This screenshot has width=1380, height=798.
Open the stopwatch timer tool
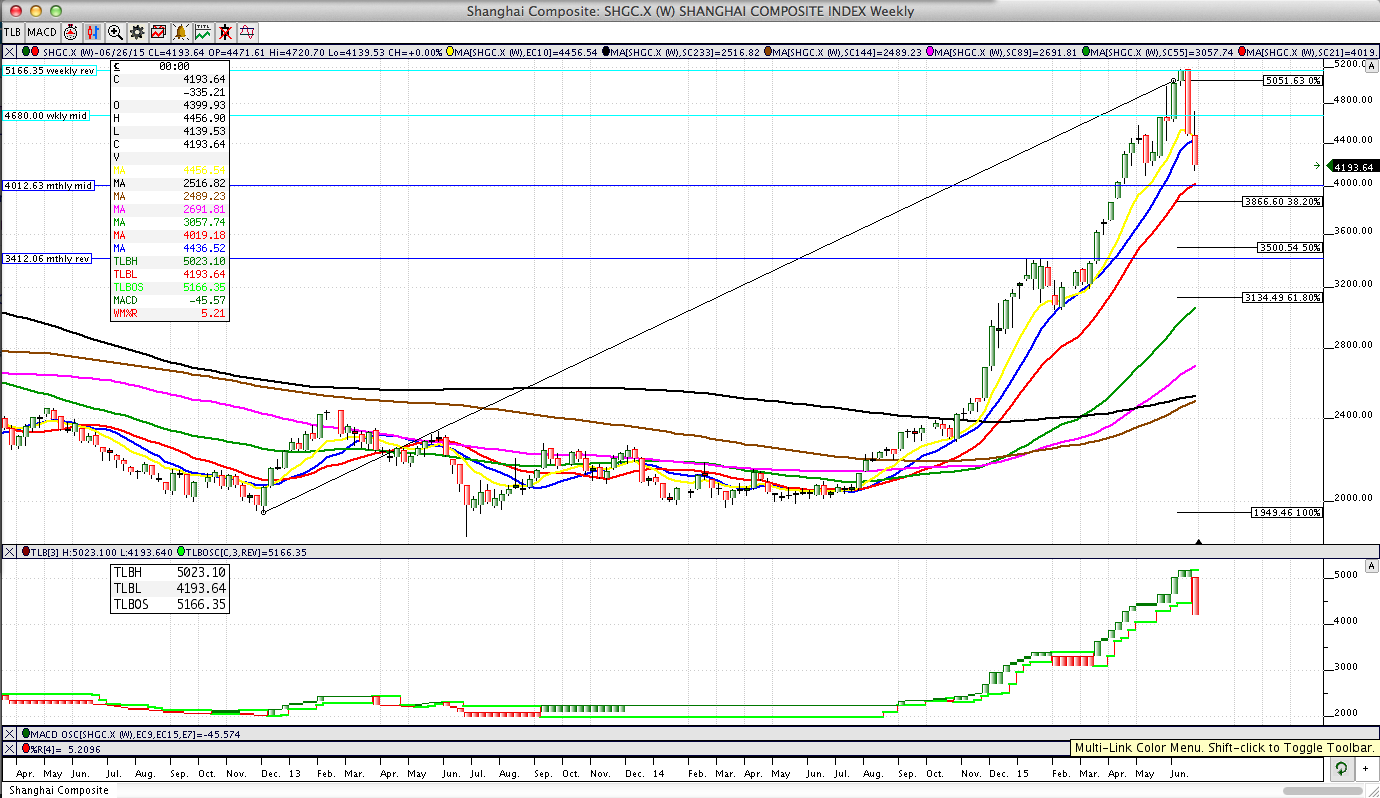pos(71,32)
